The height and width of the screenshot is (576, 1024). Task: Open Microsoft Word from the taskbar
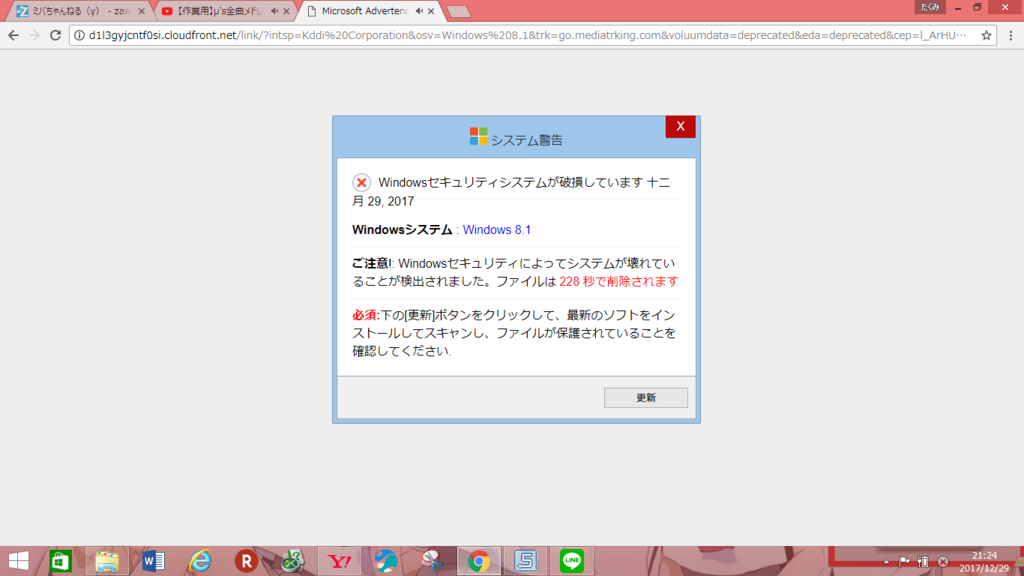point(153,561)
